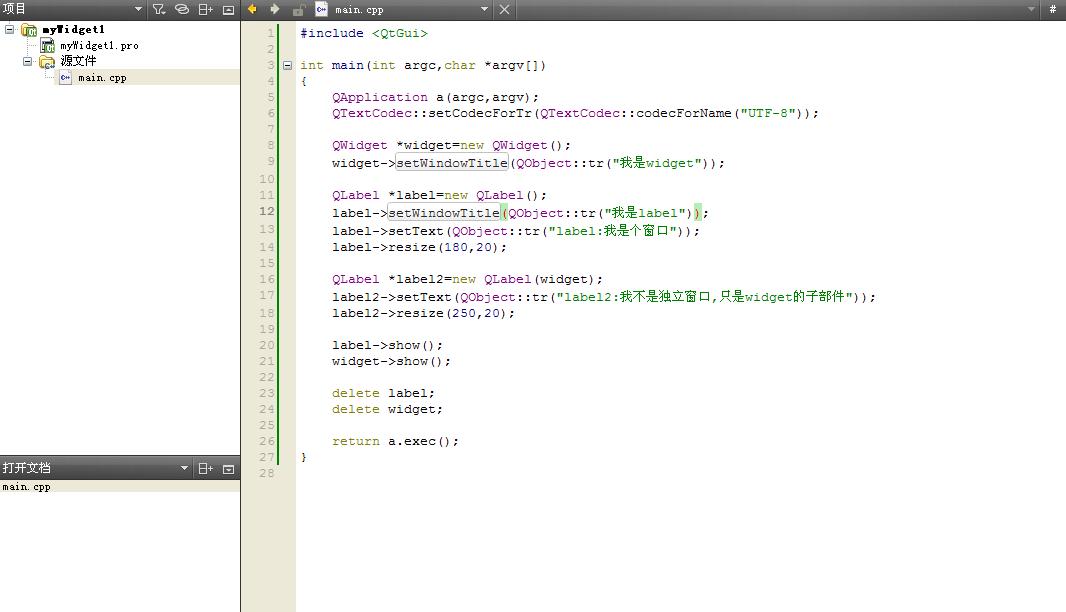This screenshot has width=1066, height=612.
Task: Click the C++ file icon in editor toolbar
Action: click(x=322, y=10)
